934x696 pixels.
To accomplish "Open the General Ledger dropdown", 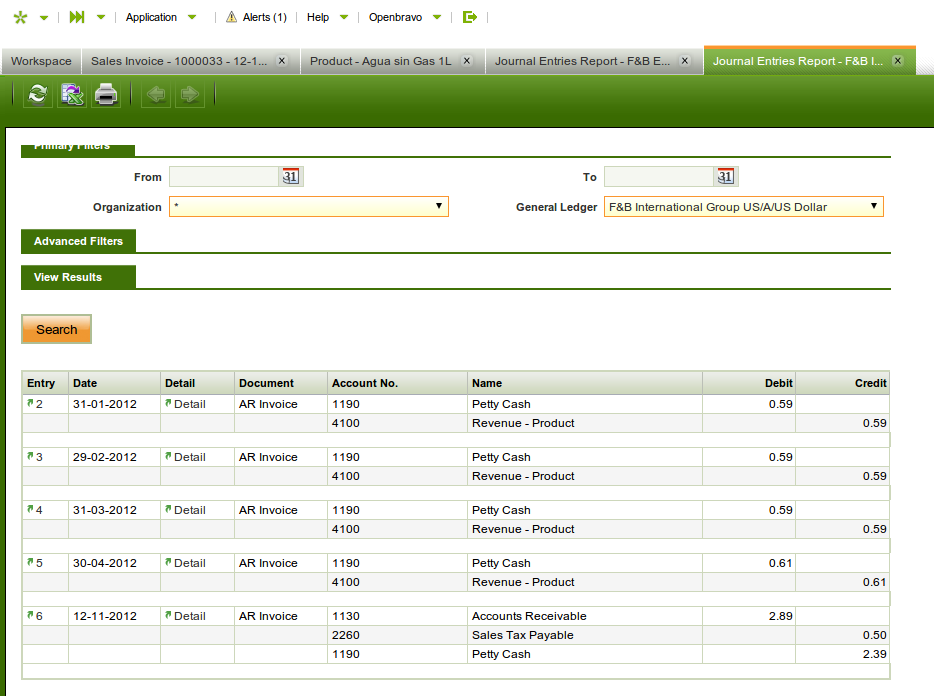I will point(743,207).
